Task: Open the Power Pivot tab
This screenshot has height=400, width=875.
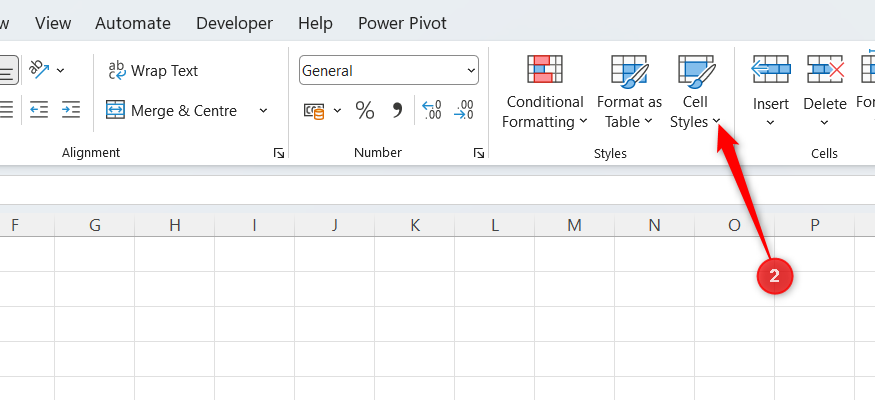Action: click(402, 23)
